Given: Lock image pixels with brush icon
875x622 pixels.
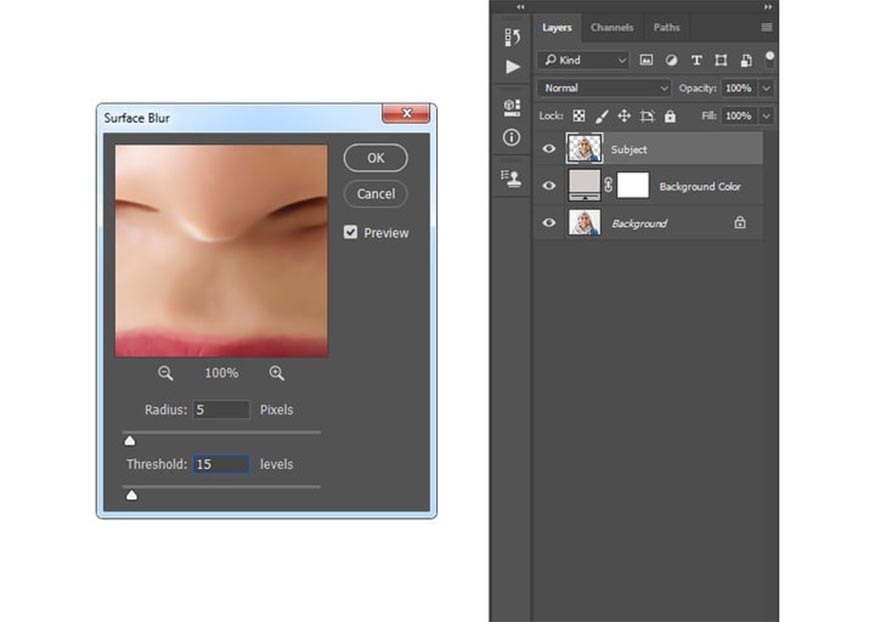Looking at the screenshot, I should 602,115.
